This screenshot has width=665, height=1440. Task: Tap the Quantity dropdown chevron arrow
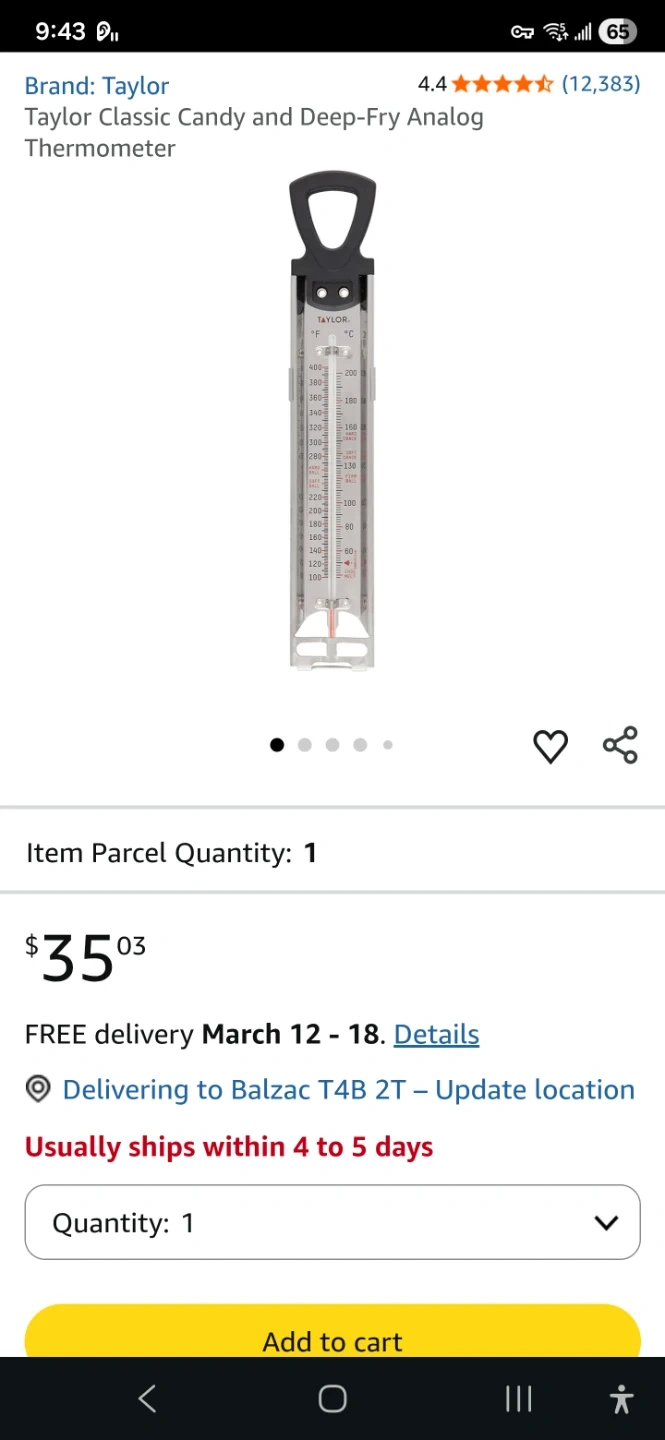pyautogui.click(x=606, y=1222)
